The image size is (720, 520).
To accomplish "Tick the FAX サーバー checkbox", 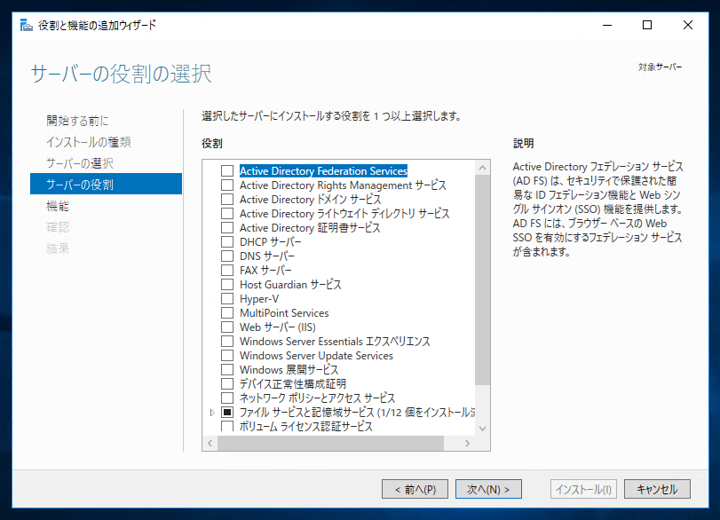I will 227,270.
